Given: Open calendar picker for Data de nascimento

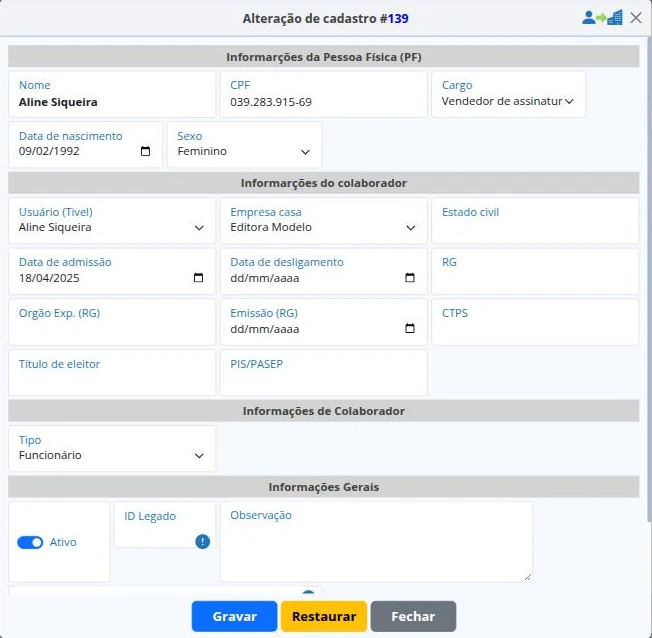Looking at the screenshot, I should click(x=145, y=151).
